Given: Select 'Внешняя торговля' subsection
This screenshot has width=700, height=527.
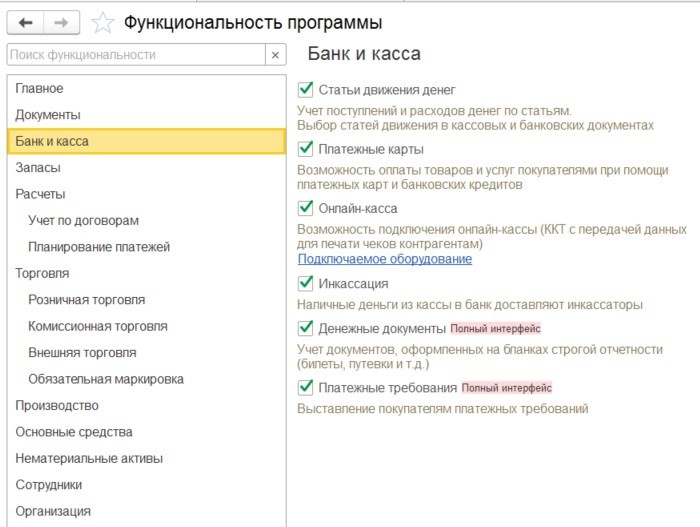Looking at the screenshot, I should [146, 352].
